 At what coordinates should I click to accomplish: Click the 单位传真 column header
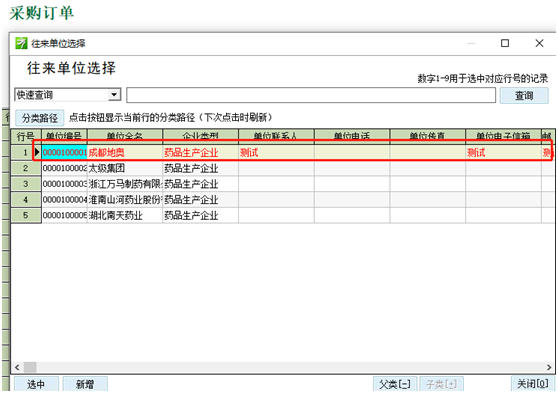point(427,136)
